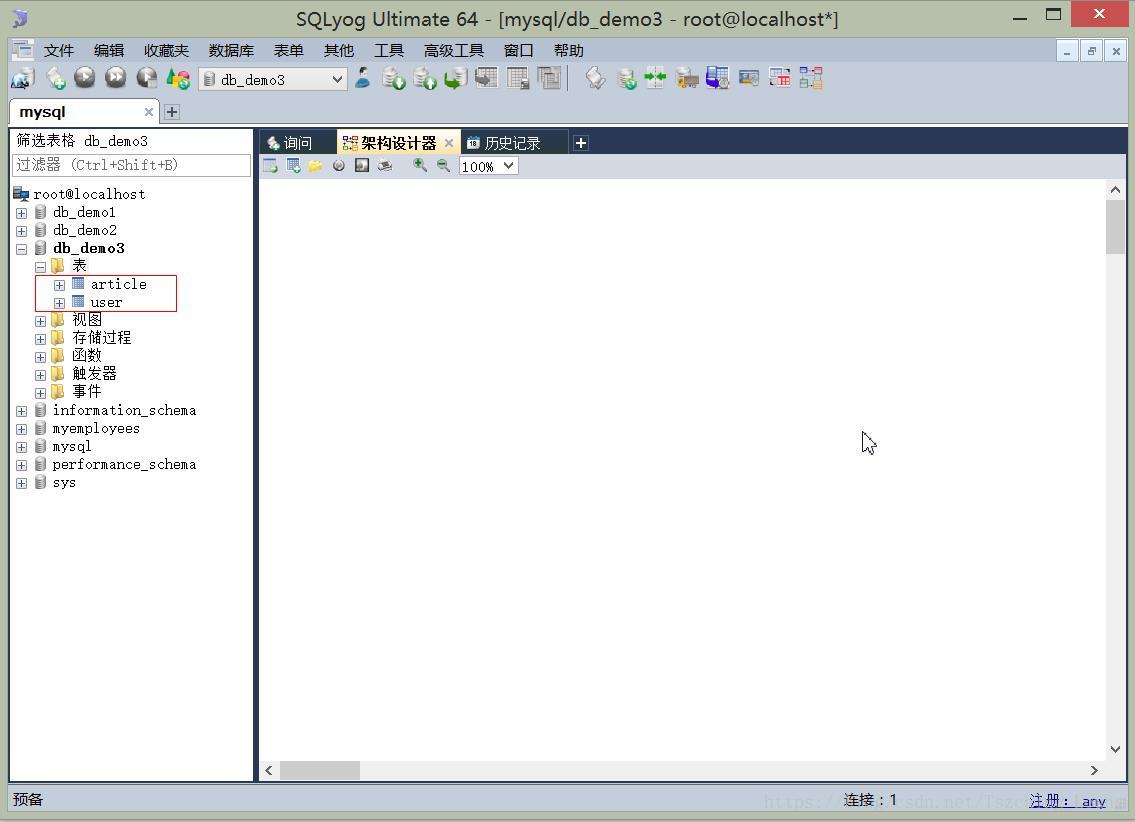Screen dimensions: 1135x822
Task: Open the scheduled backup icon with clock
Action: [717, 78]
